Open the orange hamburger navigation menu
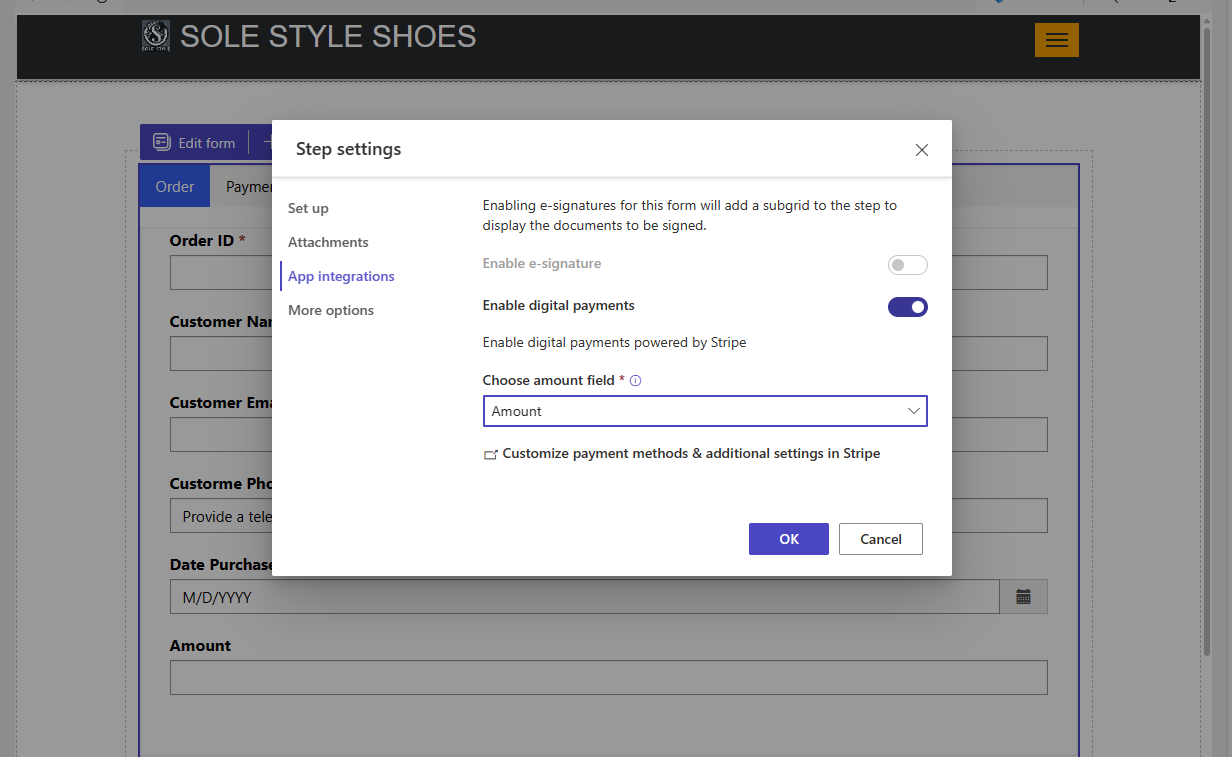 point(1057,40)
